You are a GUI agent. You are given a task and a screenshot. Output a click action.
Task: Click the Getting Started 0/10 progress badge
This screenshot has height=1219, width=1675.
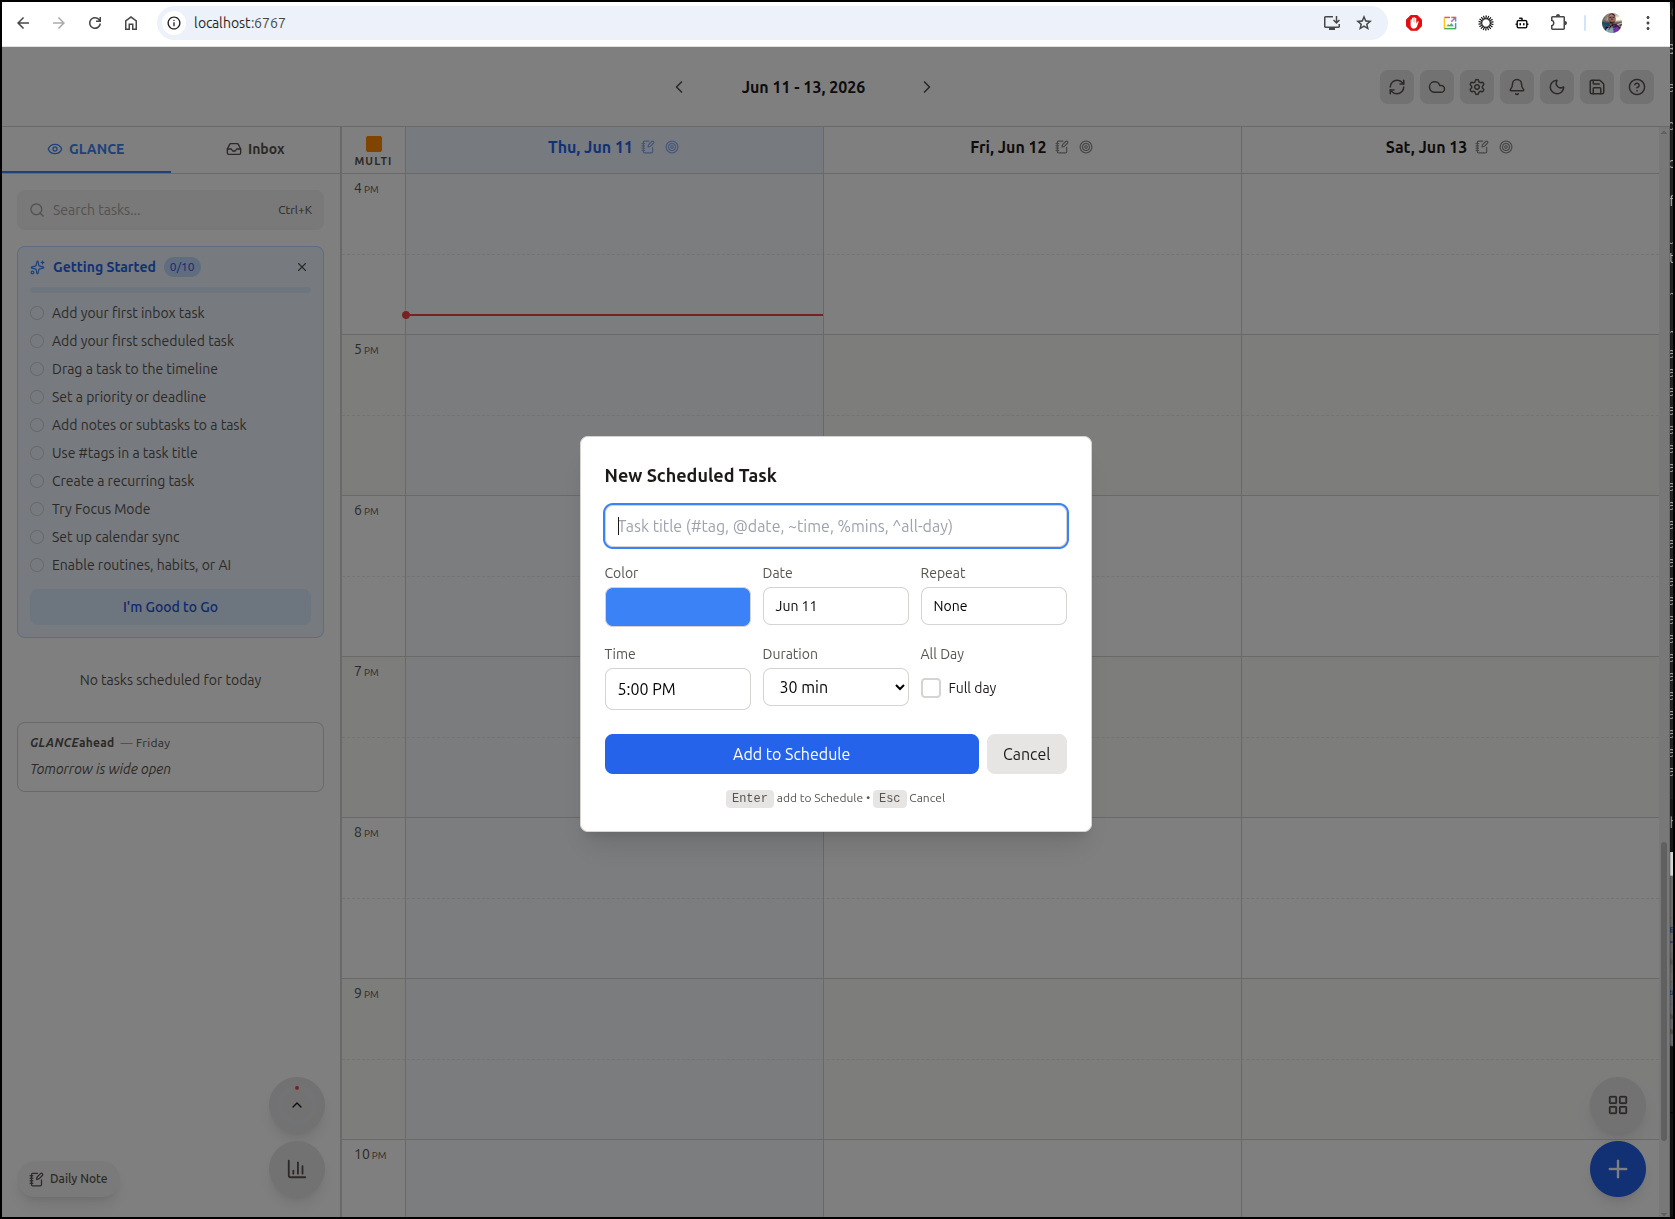tap(182, 267)
